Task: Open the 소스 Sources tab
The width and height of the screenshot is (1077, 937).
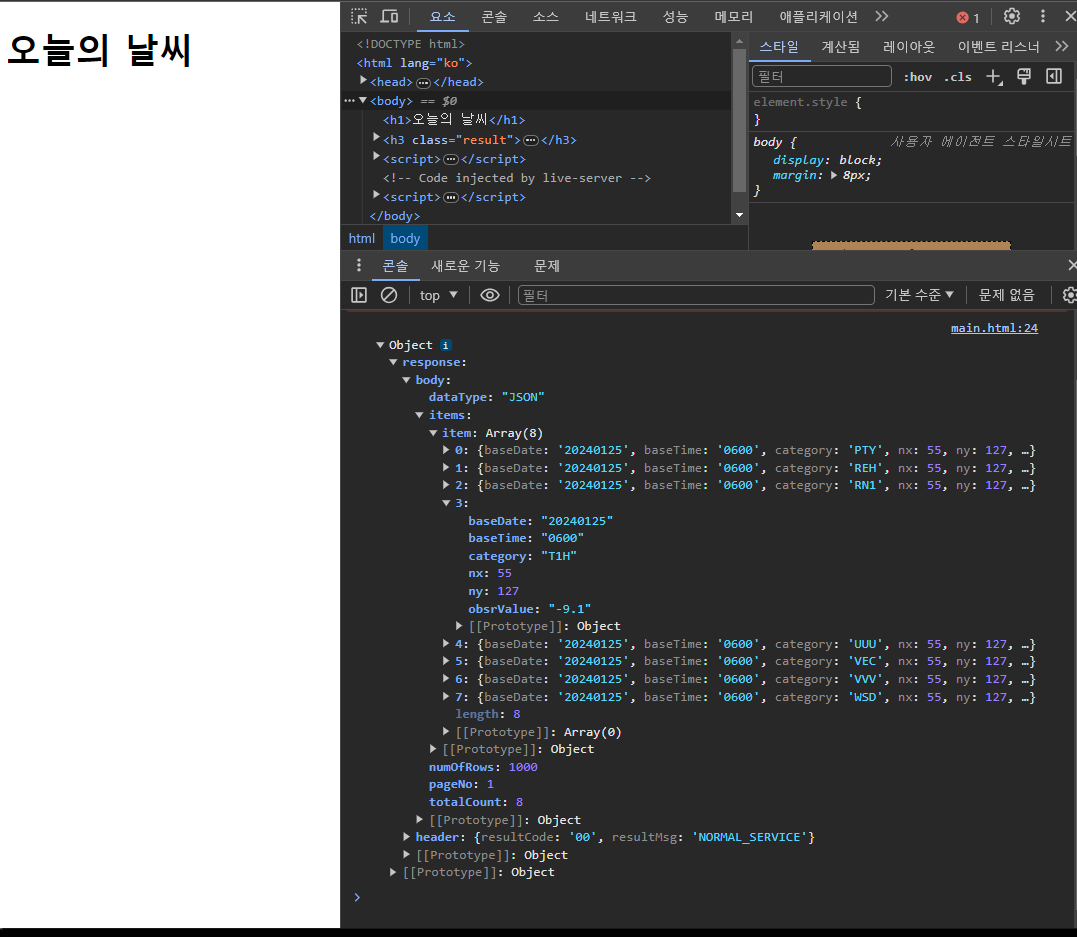Action: coord(545,16)
